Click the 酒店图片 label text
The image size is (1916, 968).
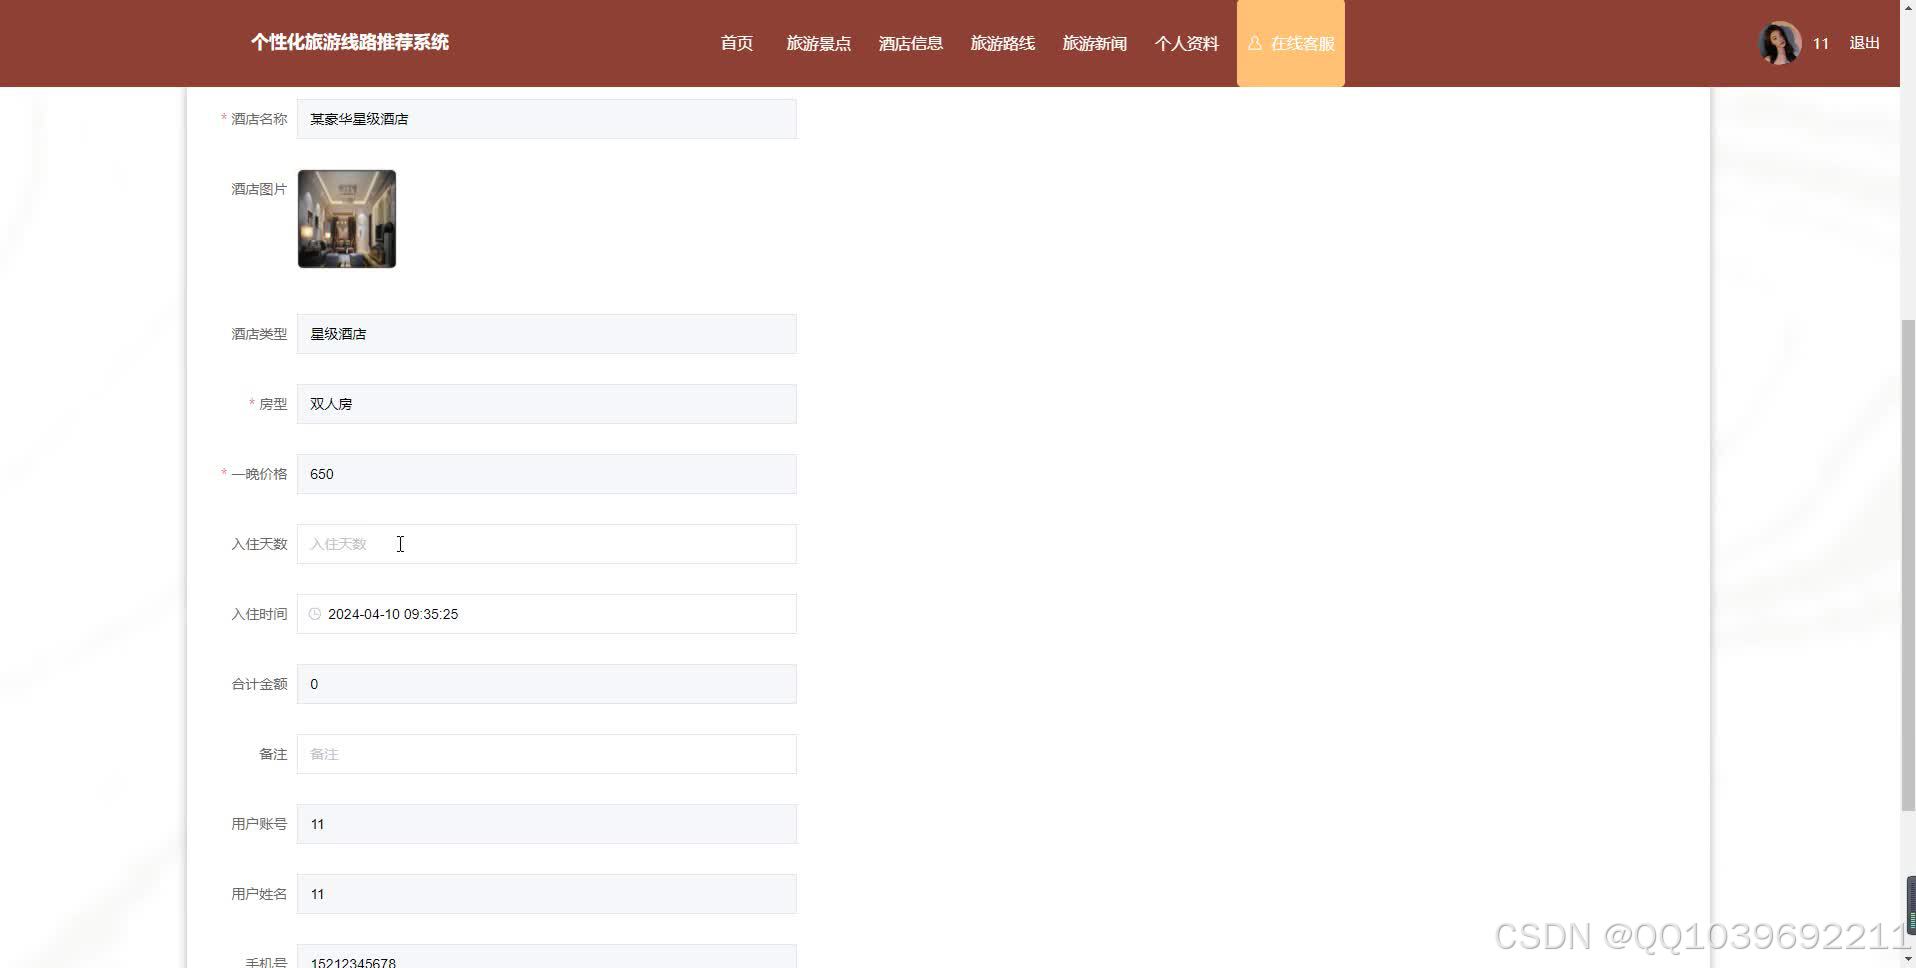259,189
